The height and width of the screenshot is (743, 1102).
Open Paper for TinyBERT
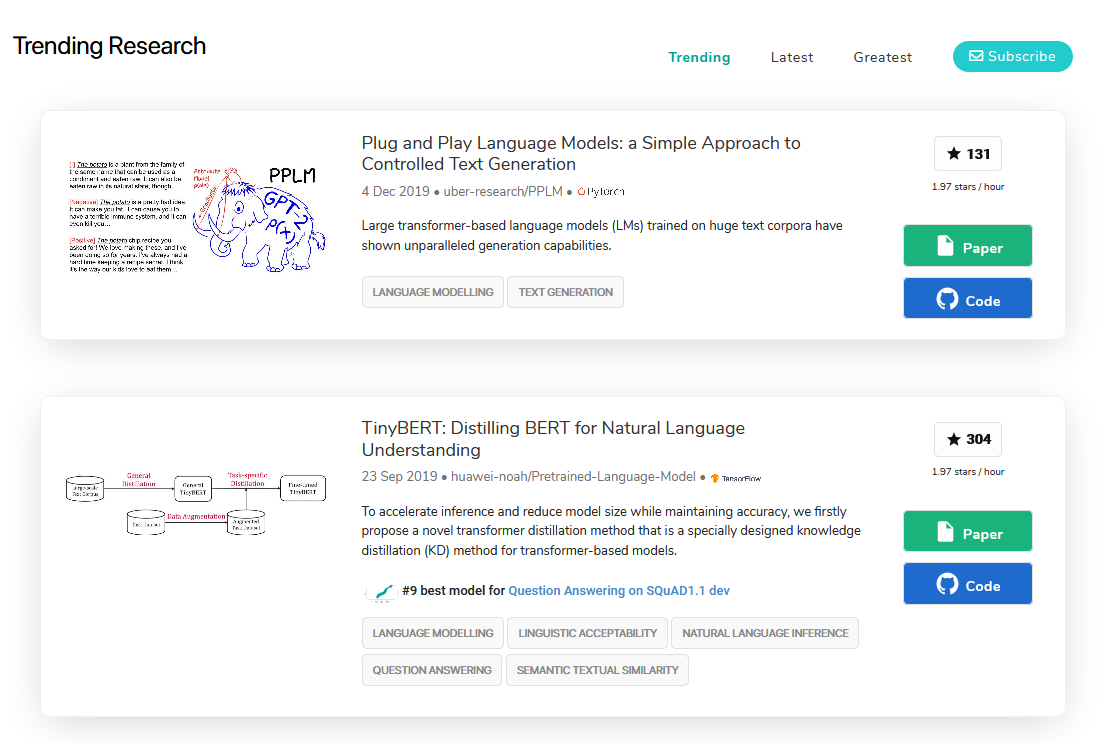coord(967,533)
